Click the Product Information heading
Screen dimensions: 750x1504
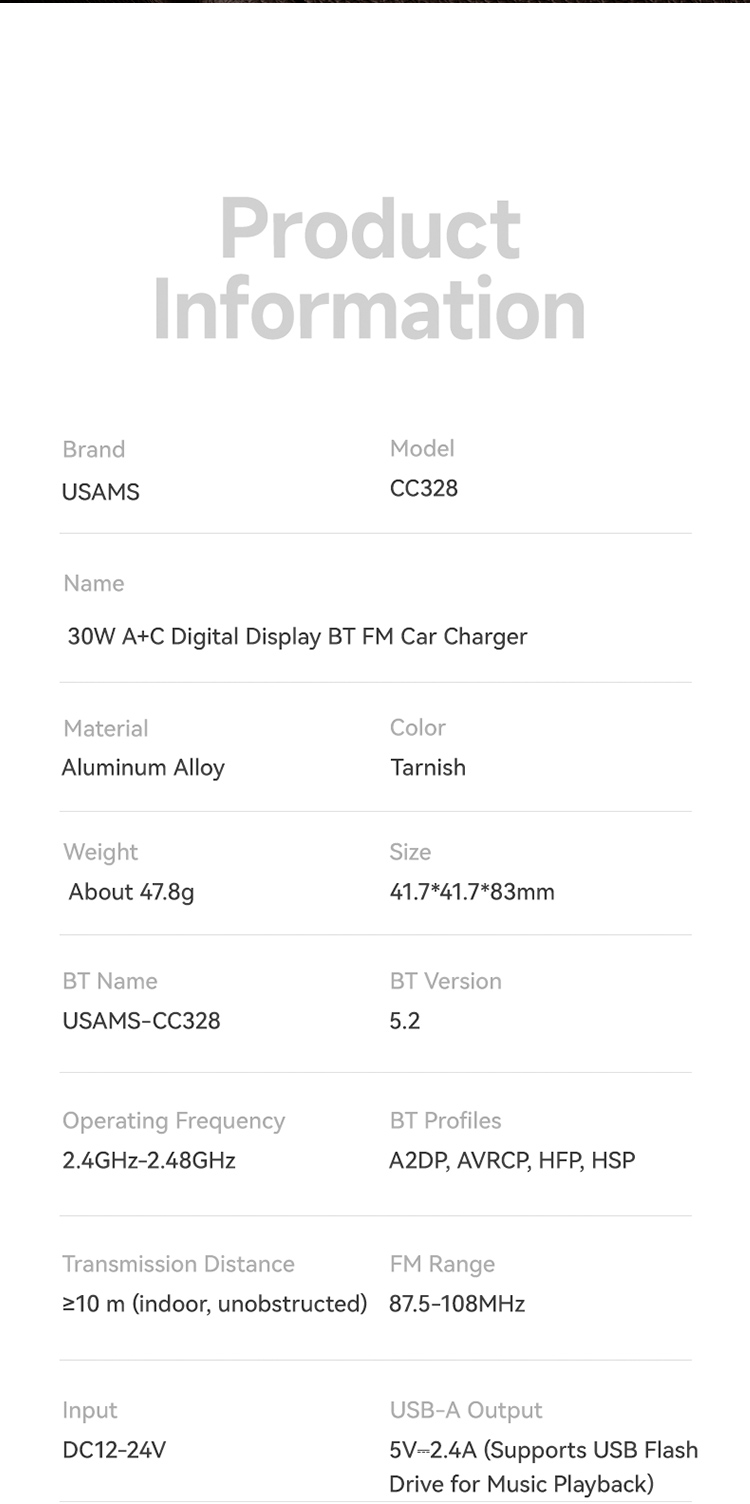click(x=369, y=269)
